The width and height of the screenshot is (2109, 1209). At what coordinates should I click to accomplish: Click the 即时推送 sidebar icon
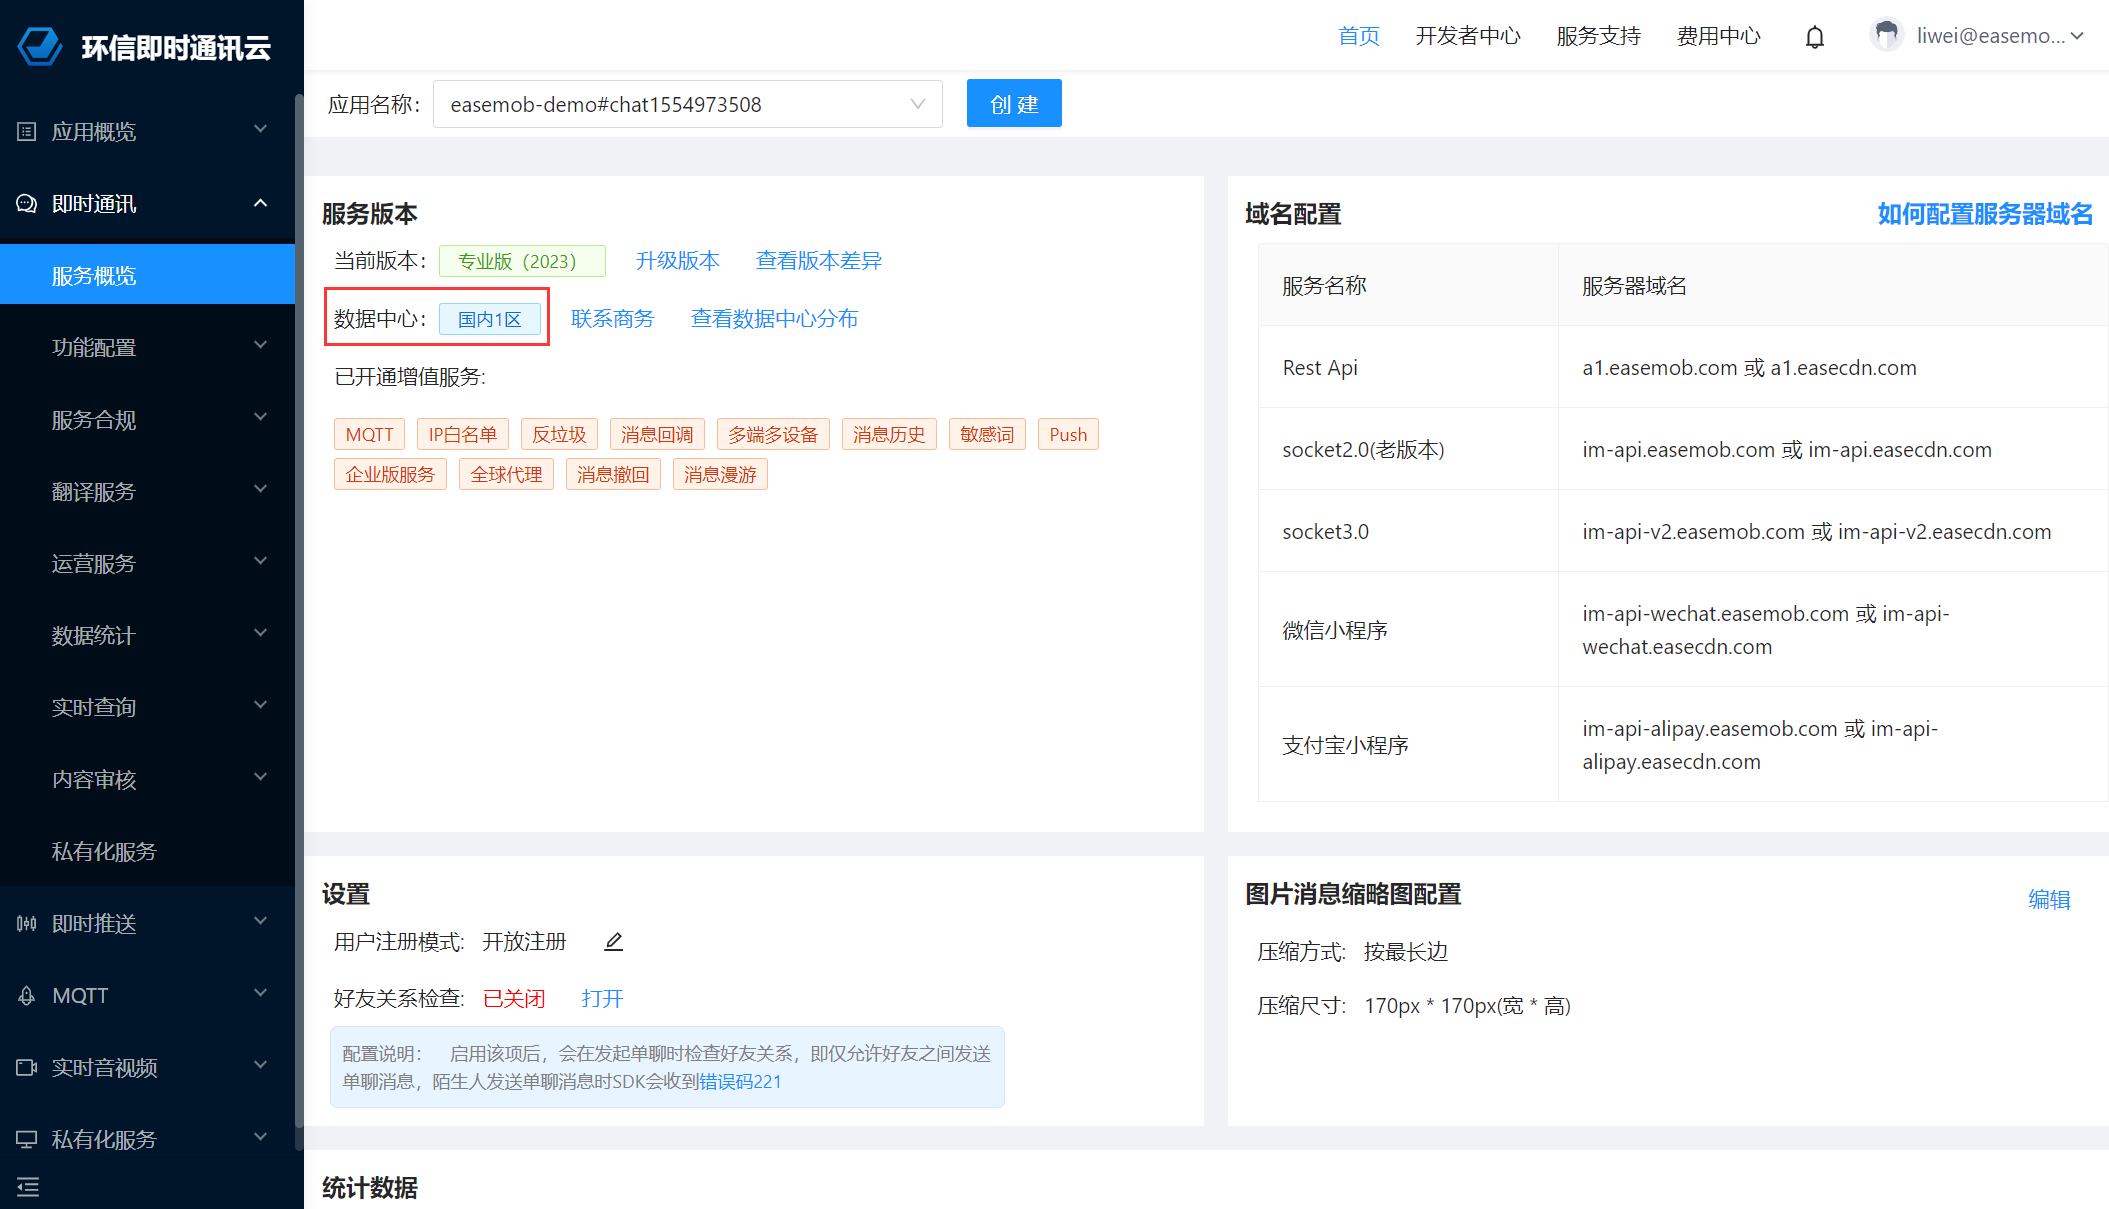[x=27, y=923]
